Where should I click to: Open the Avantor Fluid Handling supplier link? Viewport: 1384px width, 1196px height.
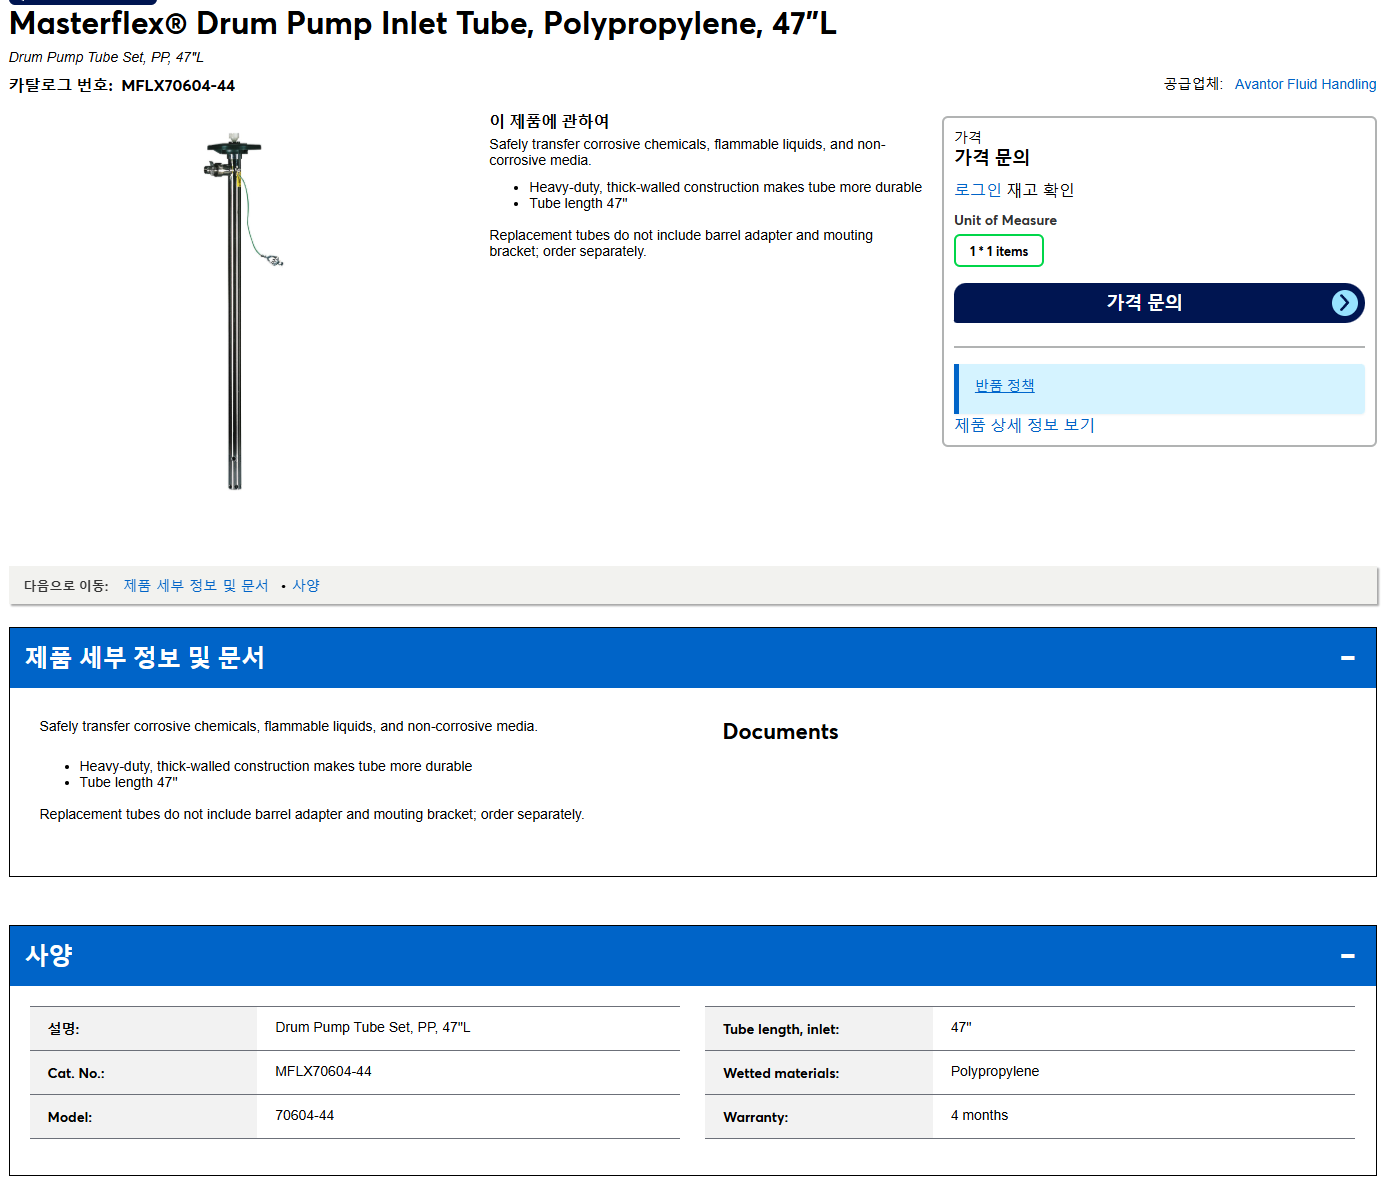[1305, 84]
